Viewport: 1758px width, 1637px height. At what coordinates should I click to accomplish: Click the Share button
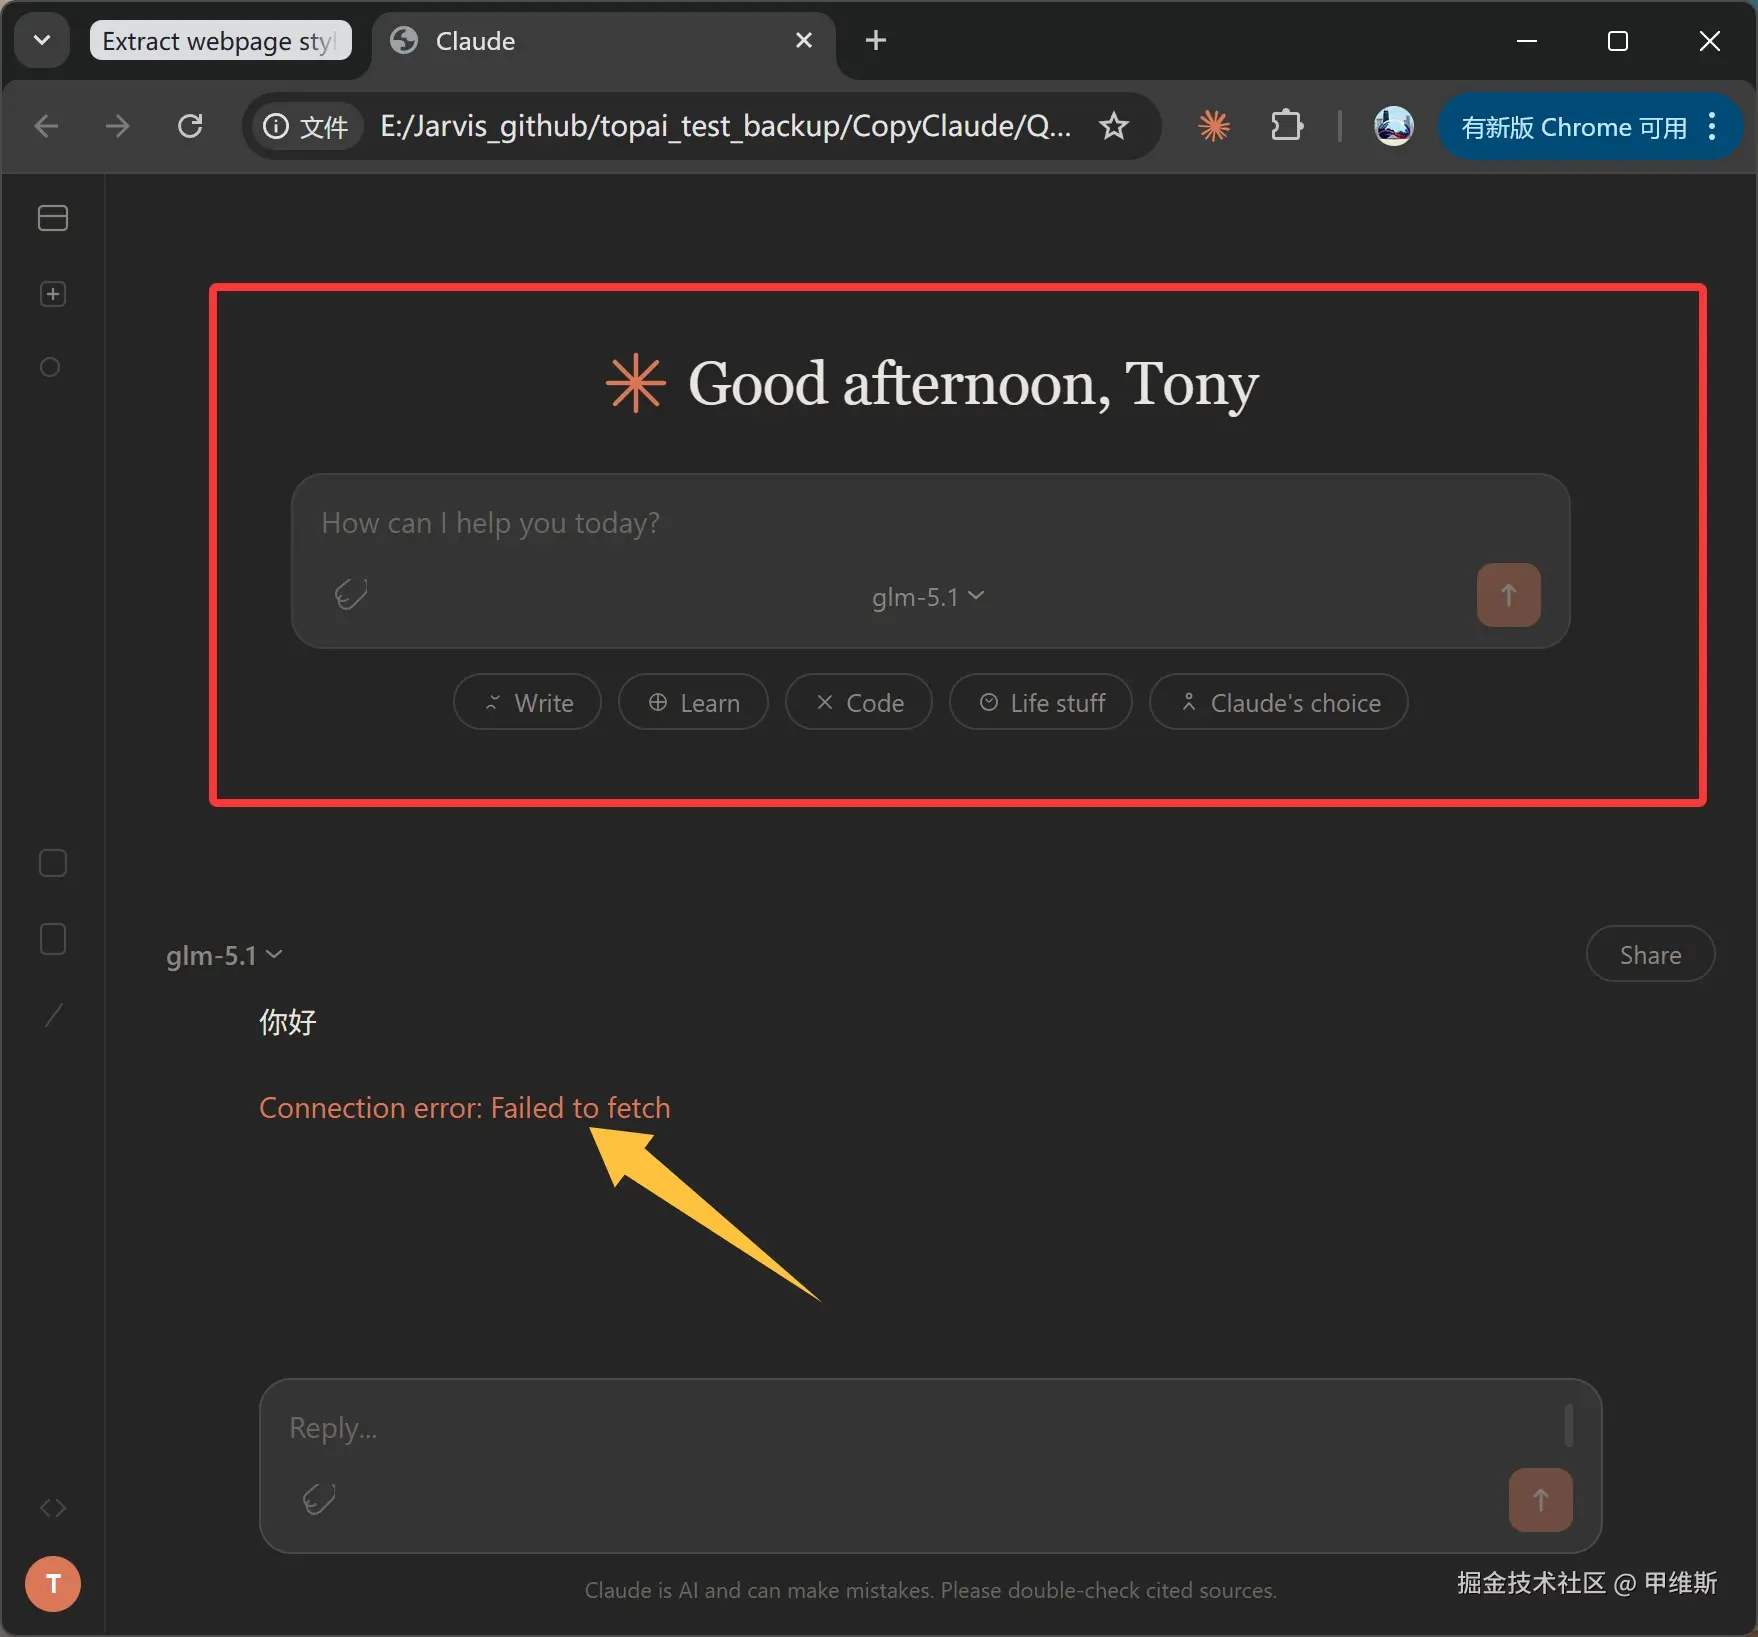1650,954
